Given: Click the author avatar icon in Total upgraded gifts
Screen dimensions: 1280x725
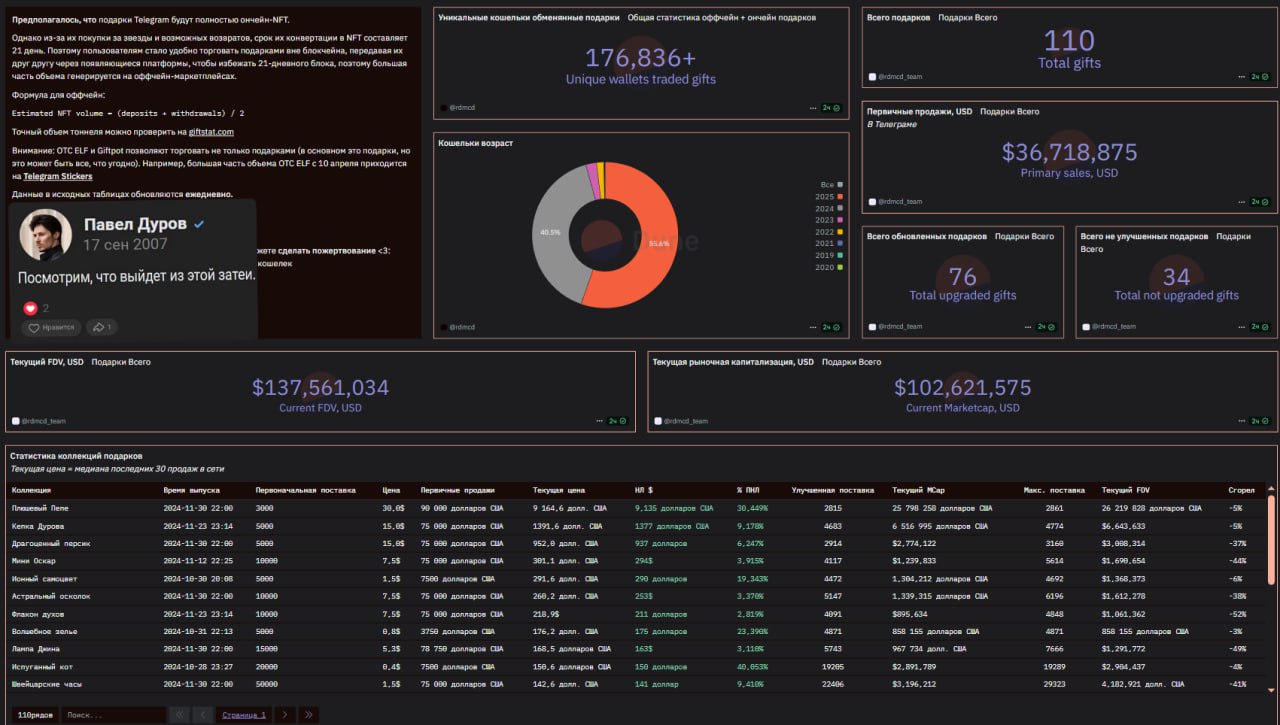Looking at the screenshot, I should 872,326.
